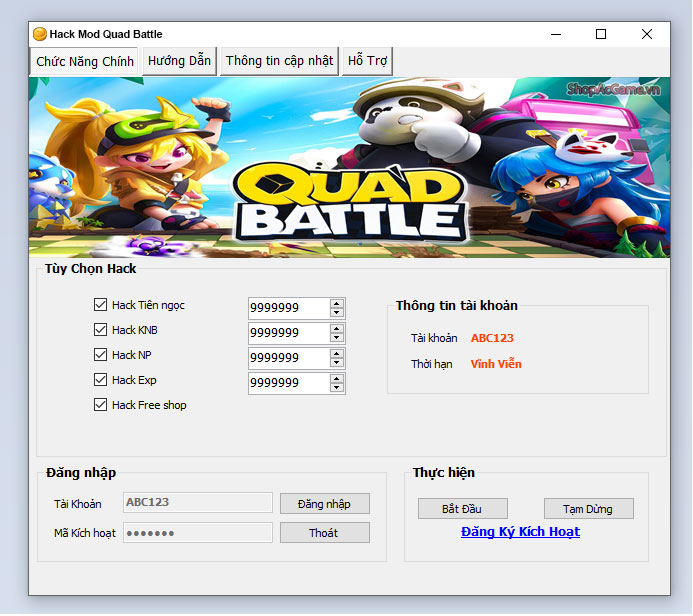693x616 pixels.
Task: Click the Mã Kích hoạt password field
Action: pos(198,533)
